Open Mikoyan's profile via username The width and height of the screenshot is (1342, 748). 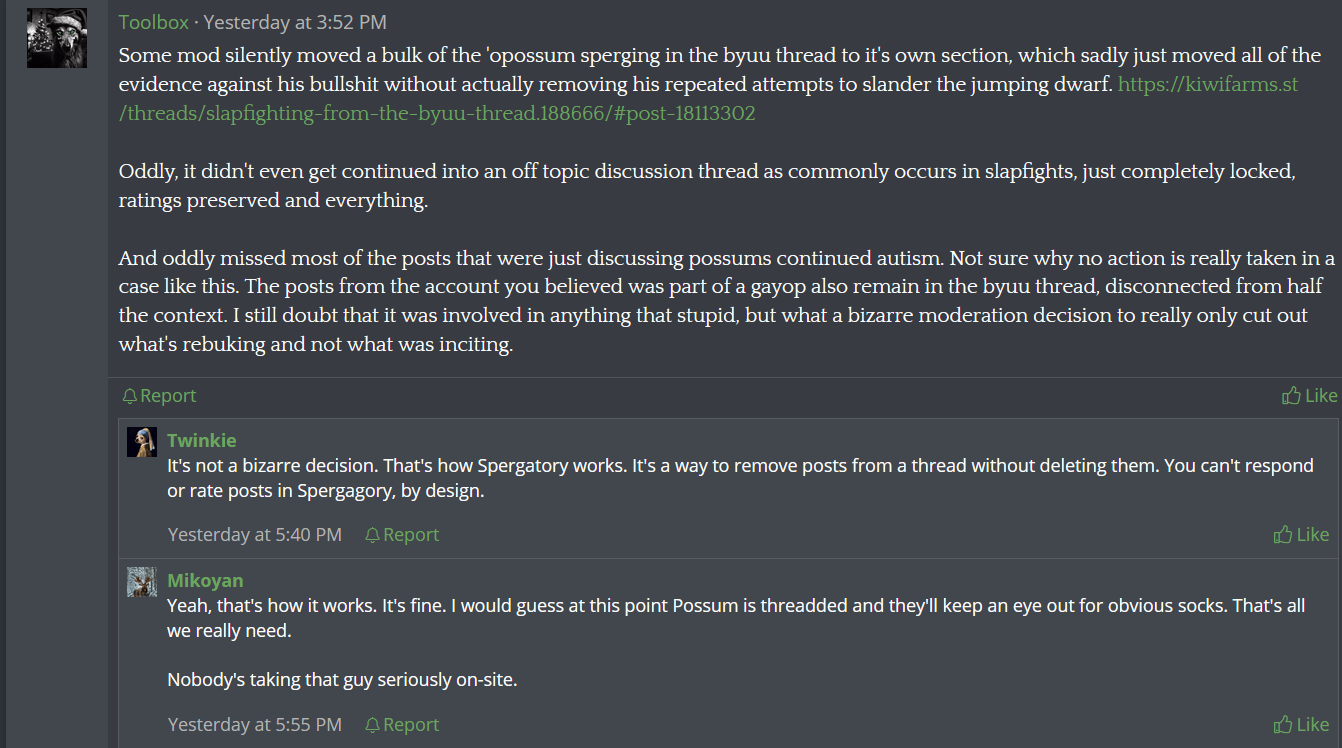[x=205, y=580]
